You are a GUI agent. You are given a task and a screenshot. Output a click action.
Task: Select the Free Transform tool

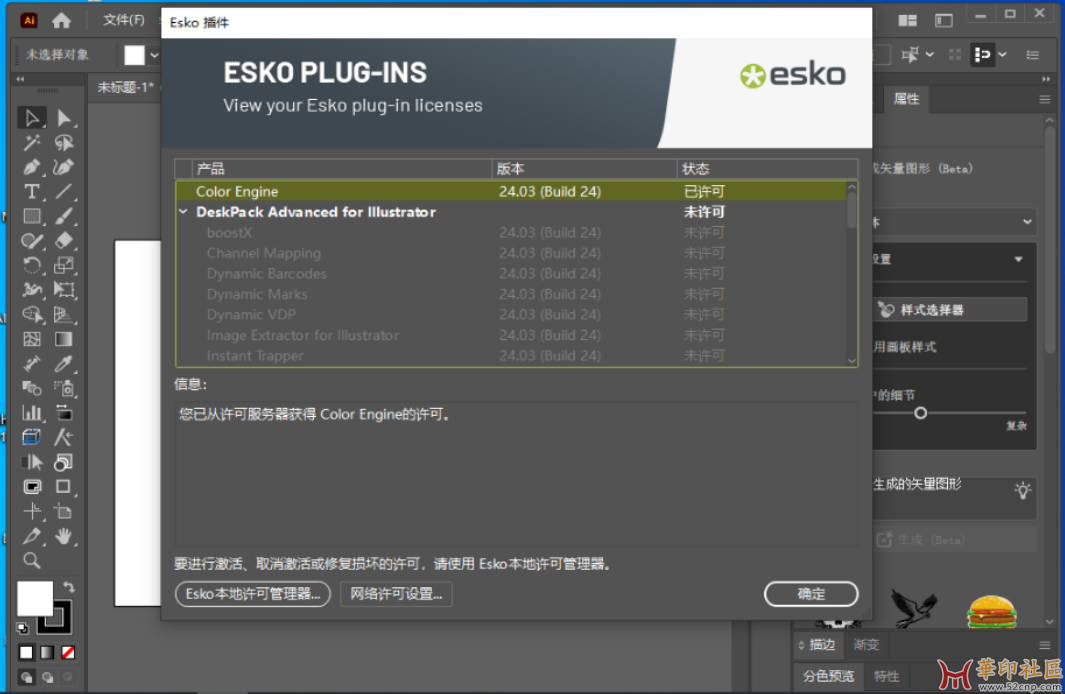click(64, 290)
